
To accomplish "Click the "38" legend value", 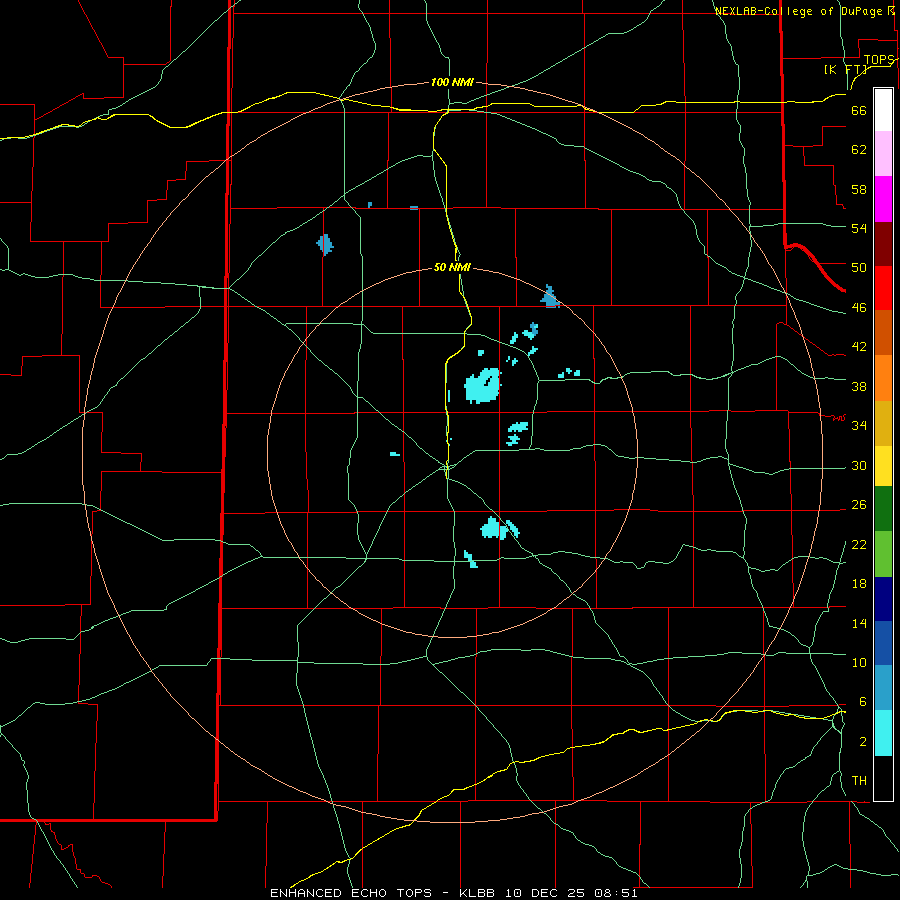I will (859, 386).
